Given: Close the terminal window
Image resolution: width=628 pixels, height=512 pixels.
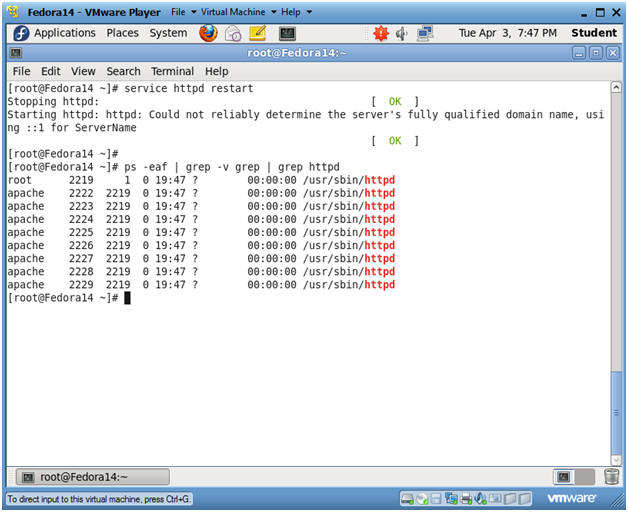Looking at the screenshot, I should pos(612,53).
